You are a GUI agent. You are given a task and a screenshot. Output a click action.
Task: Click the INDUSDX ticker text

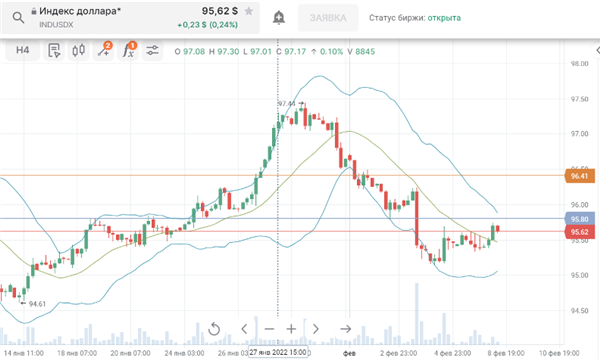click(56, 25)
